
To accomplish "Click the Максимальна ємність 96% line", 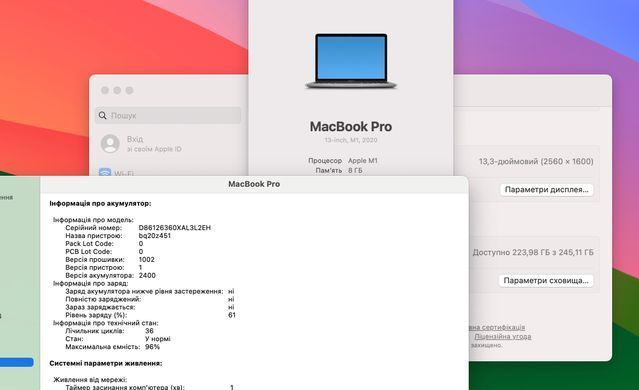I will (x=112, y=347).
